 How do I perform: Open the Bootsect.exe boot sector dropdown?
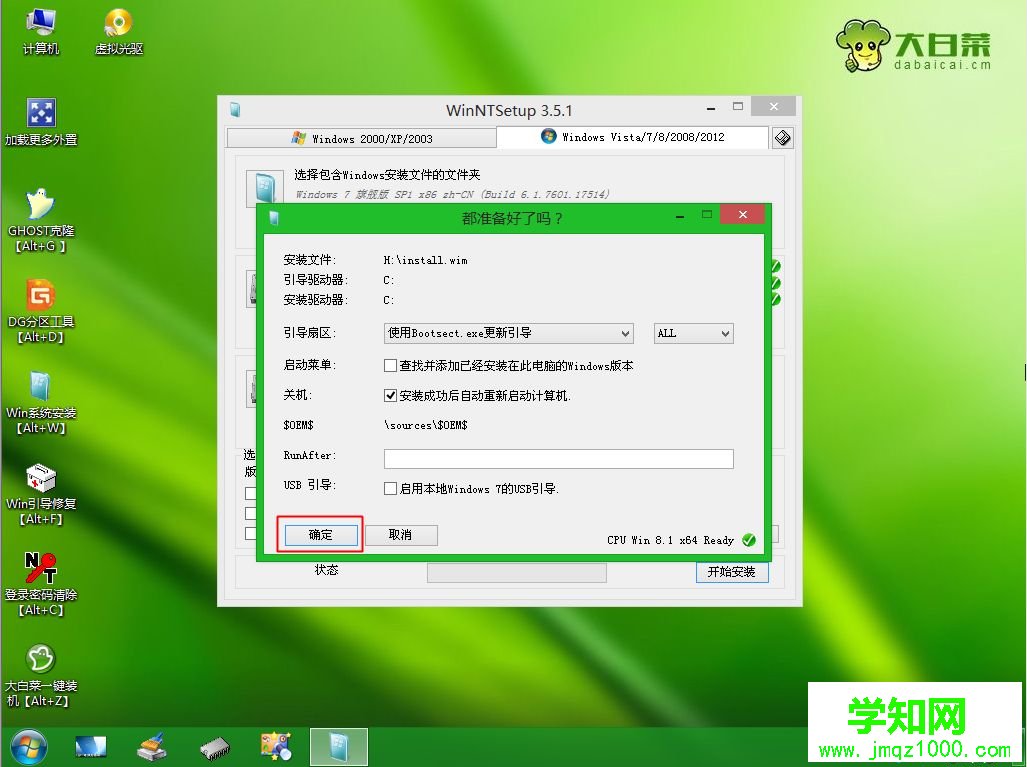tap(627, 333)
